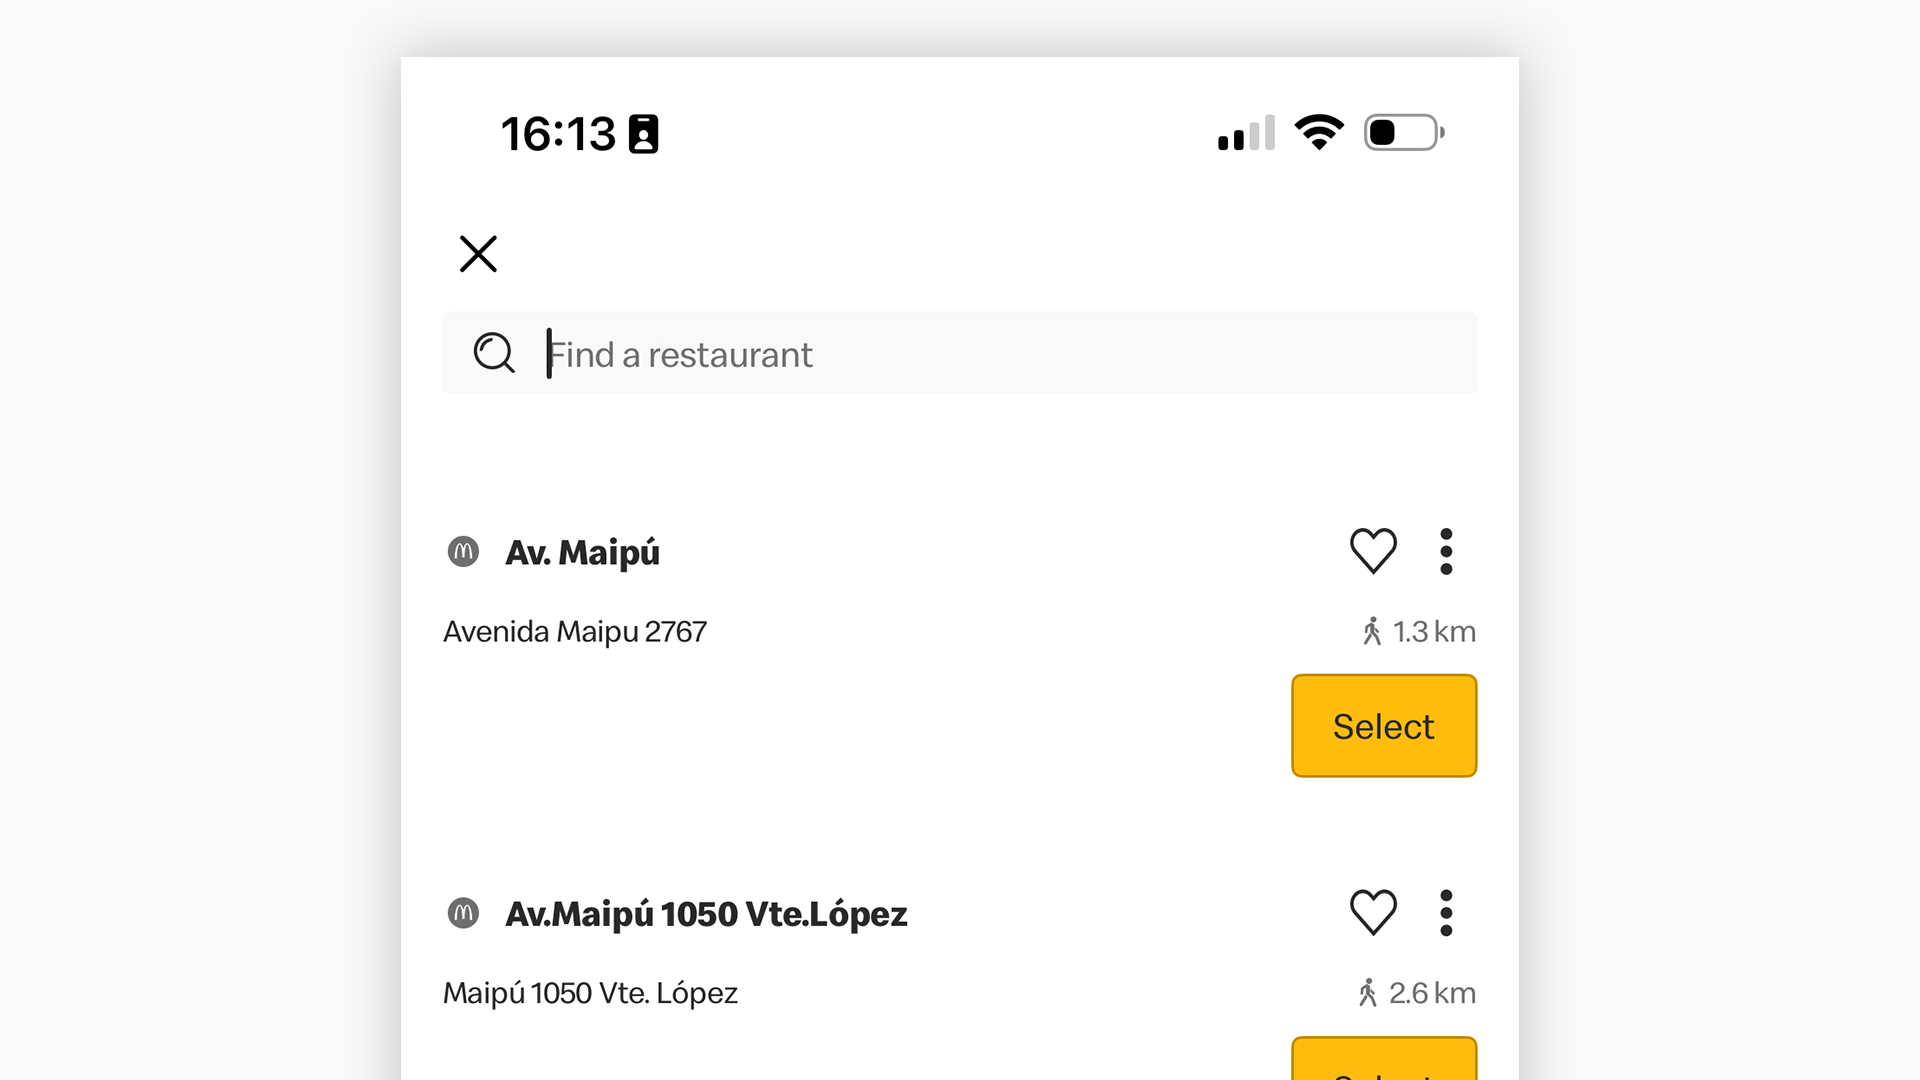Click the search magnifier icon

[494, 353]
